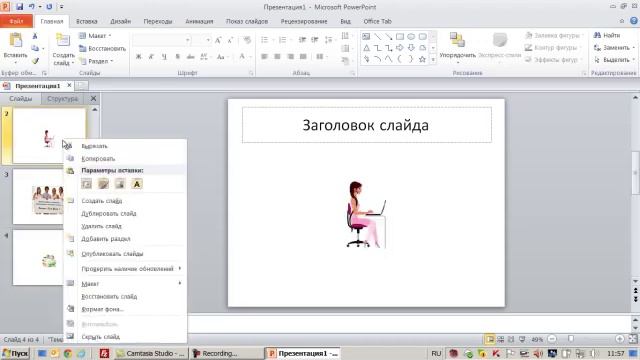
Task: Open the font size combo box
Action: pos(202,40)
